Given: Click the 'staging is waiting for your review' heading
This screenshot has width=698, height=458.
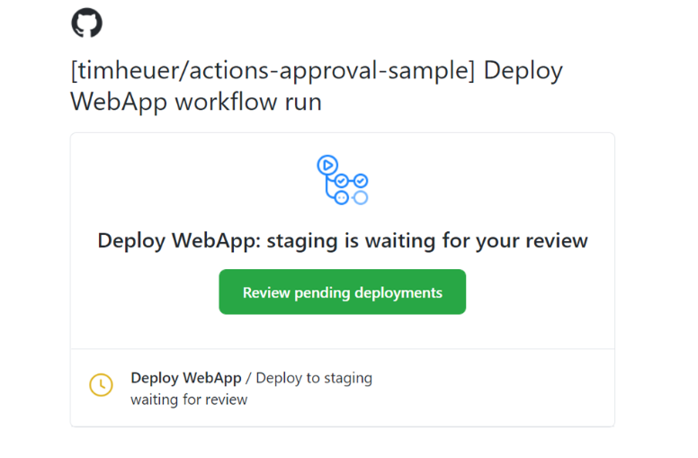Looking at the screenshot, I should 427,241.
